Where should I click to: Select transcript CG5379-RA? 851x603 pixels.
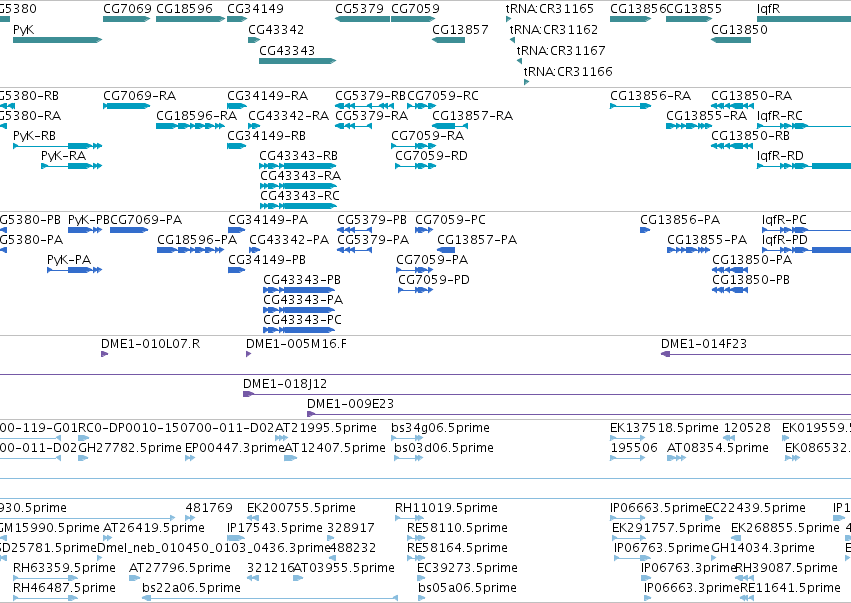(353, 126)
